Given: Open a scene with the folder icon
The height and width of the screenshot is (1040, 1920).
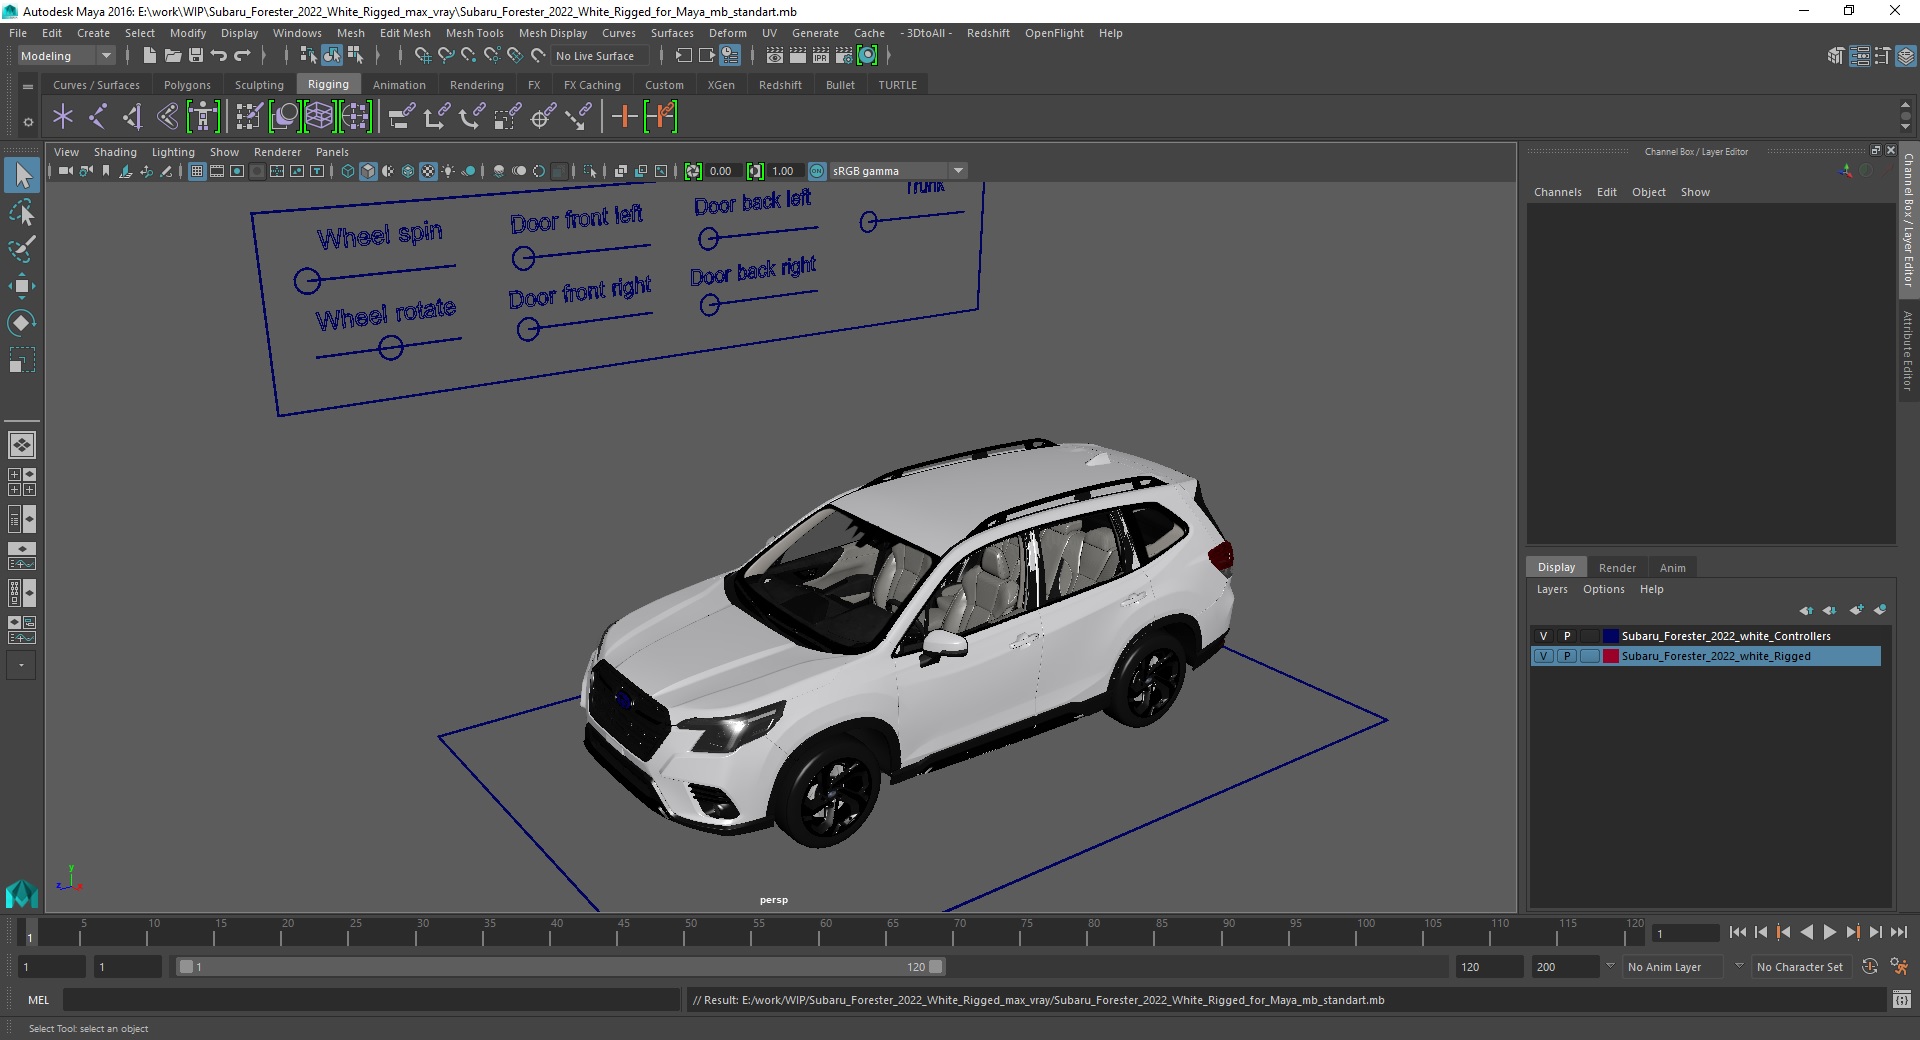Looking at the screenshot, I should (x=173, y=56).
